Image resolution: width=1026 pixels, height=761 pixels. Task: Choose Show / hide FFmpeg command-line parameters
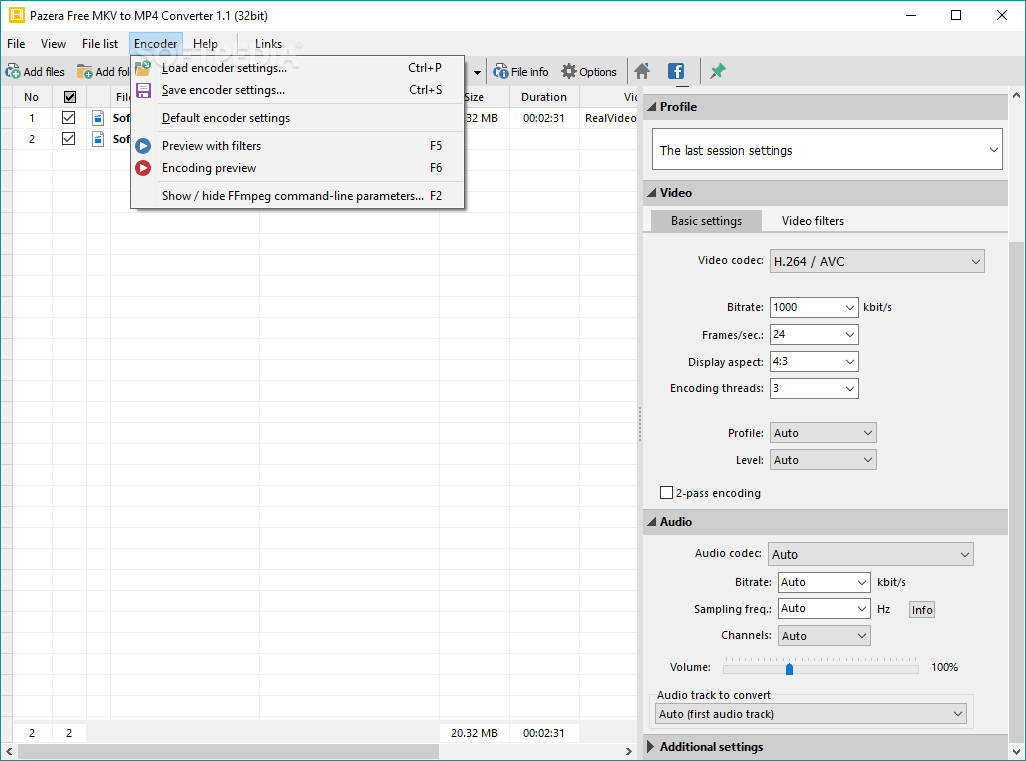point(298,196)
